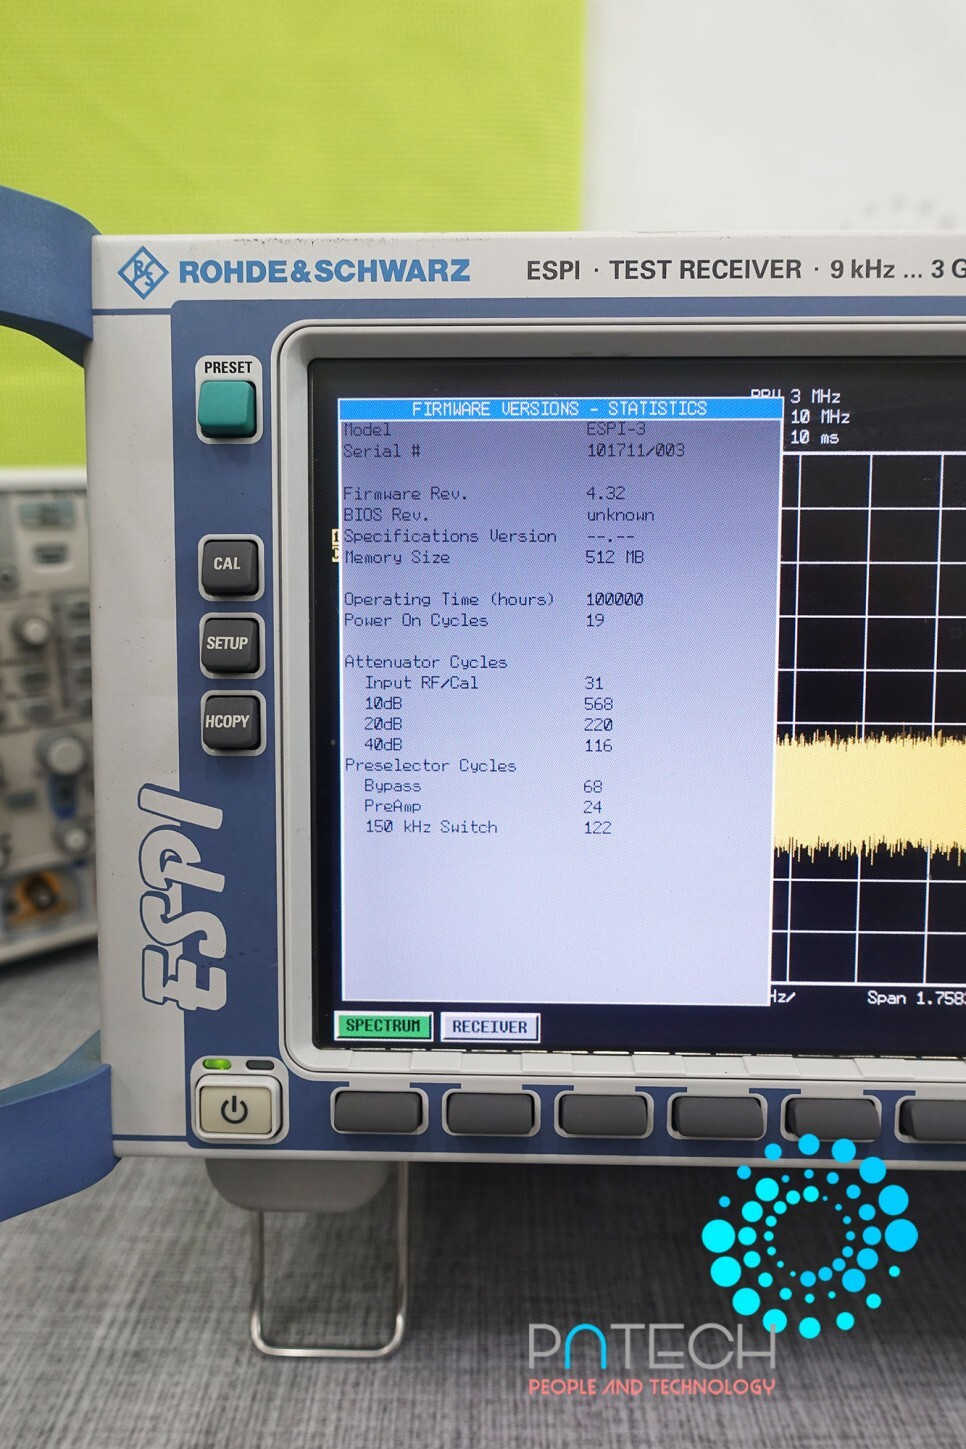Tap the power standby button
Image resolution: width=966 pixels, height=1449 pixels.
click(x=235, y=1110)
